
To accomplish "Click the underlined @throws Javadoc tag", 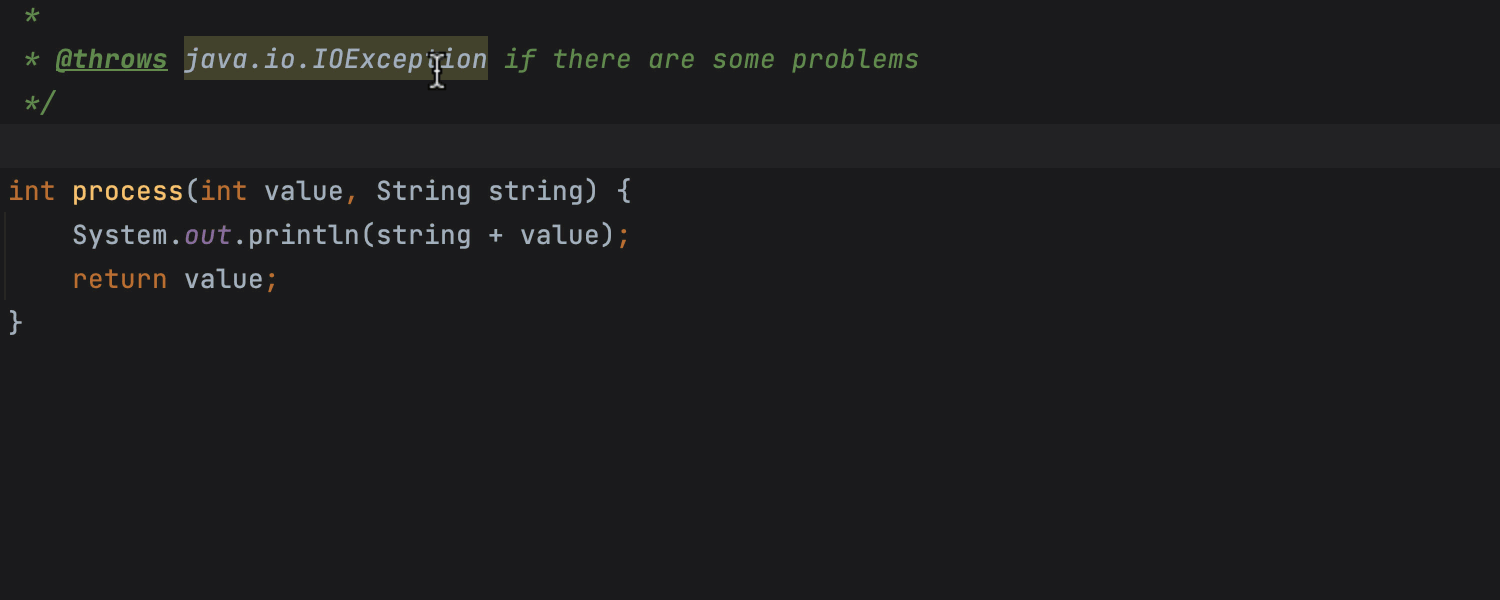I will [x=111, y=60].
